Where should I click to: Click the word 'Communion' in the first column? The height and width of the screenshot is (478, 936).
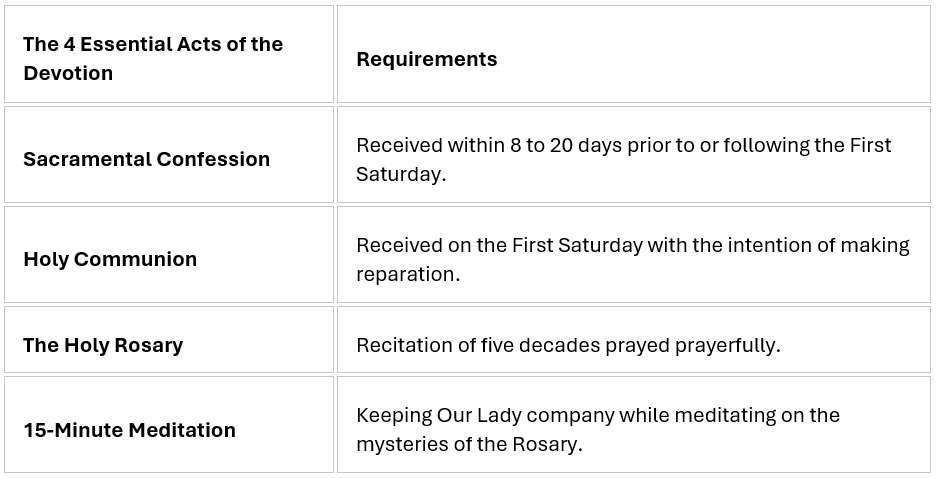coord(136,259)
